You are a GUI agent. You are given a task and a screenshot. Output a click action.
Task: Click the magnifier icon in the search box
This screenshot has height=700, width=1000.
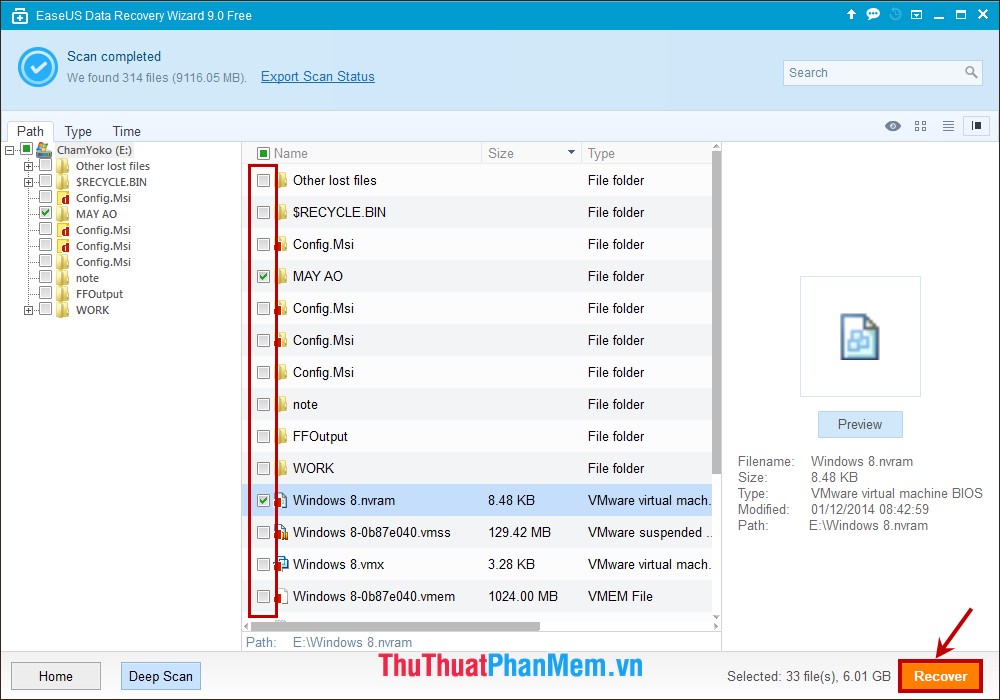[970, 72]
